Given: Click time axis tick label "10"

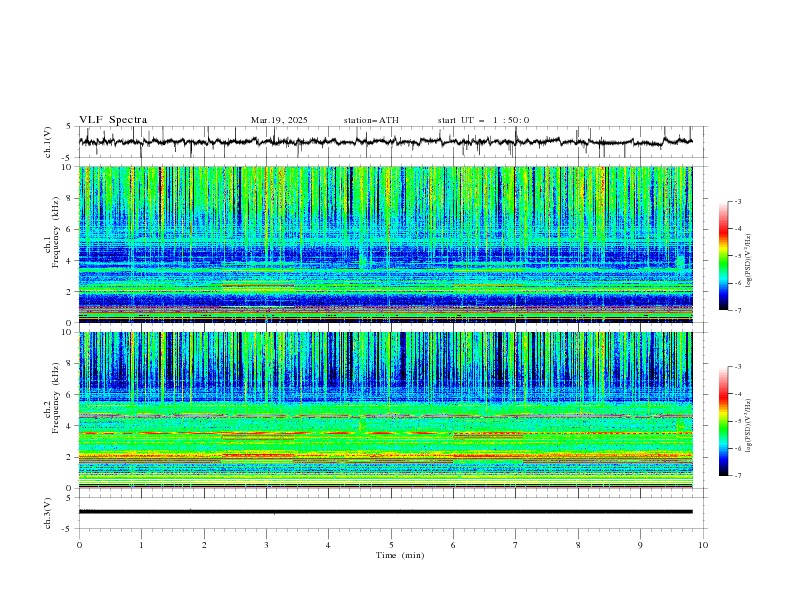Looking at the screenshot, I should pyautogui.click(x=703, y=545).
